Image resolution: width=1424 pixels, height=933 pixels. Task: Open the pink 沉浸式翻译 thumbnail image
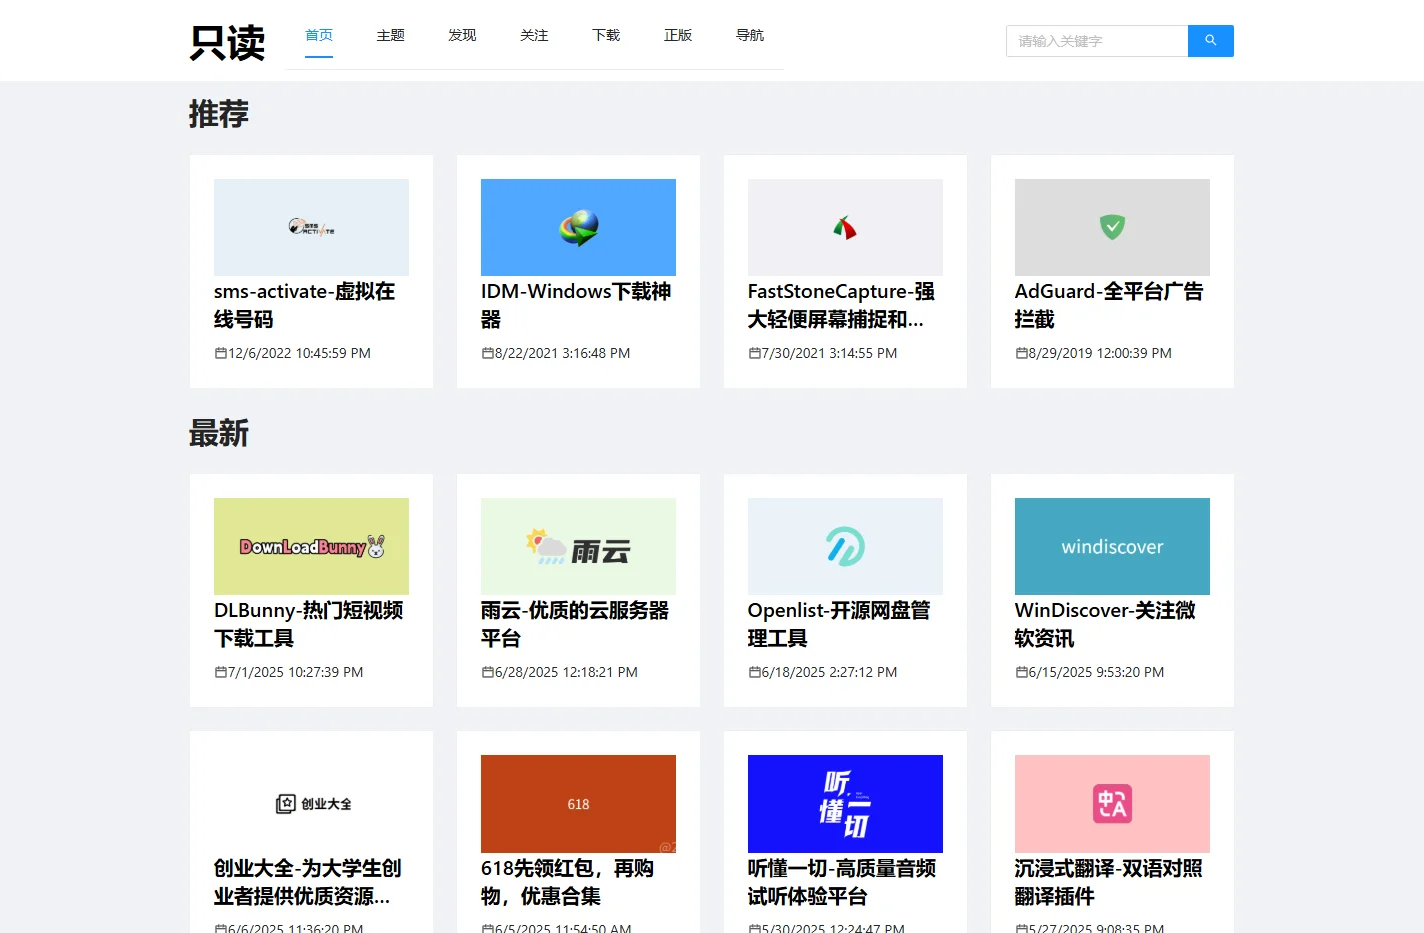coord(1112,804)
